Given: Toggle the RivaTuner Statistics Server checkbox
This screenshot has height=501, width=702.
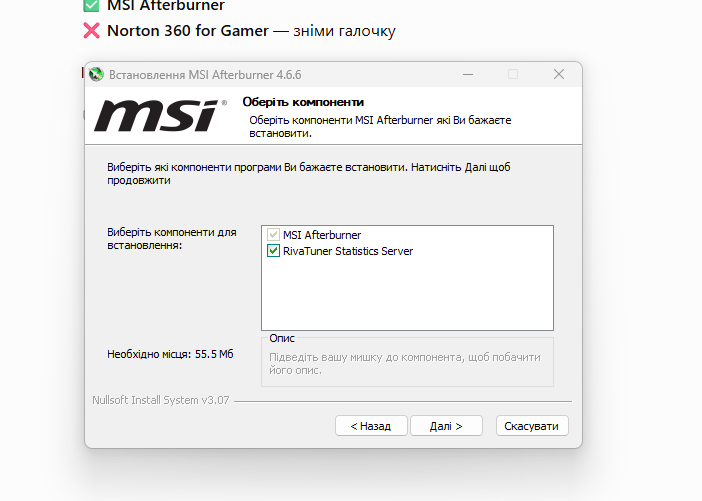Looking at the screenshot, I should coord(273,251).
